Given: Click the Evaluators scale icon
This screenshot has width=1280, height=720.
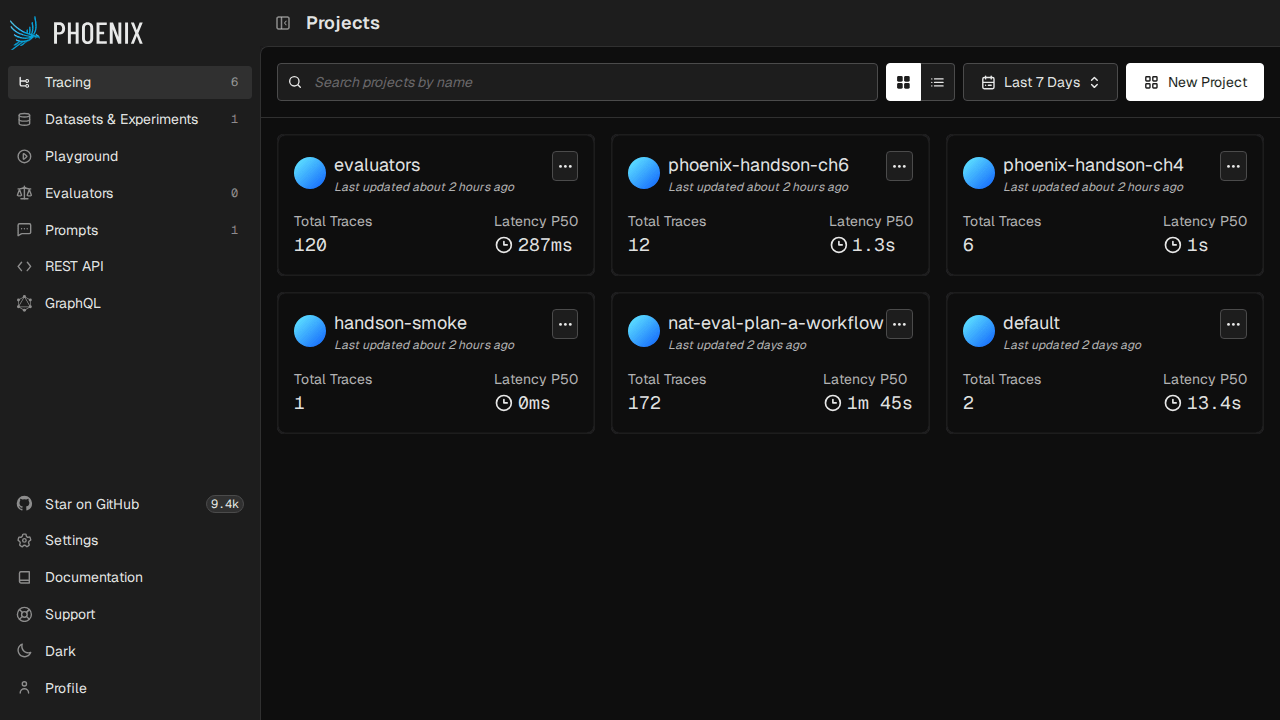Looking at the screenshot, I should (x=25, y=193).
